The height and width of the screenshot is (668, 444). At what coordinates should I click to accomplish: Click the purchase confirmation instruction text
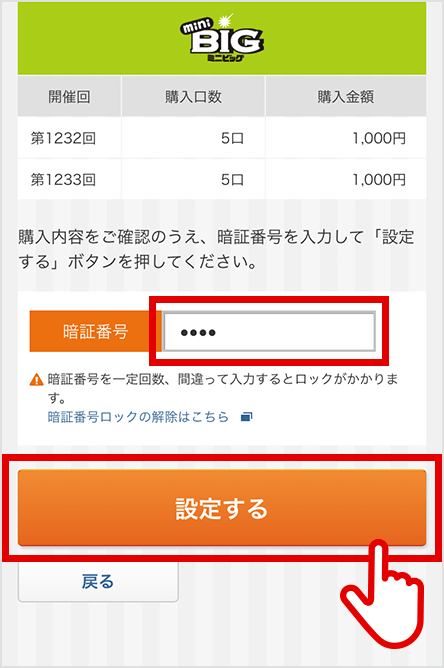click(216, 249)
